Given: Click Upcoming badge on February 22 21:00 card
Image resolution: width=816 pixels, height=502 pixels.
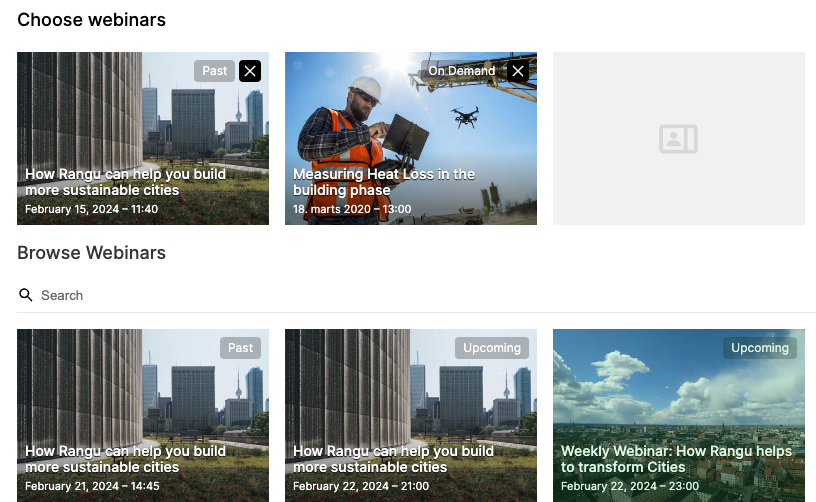Looking at the screenshot, I should (492, 348).
